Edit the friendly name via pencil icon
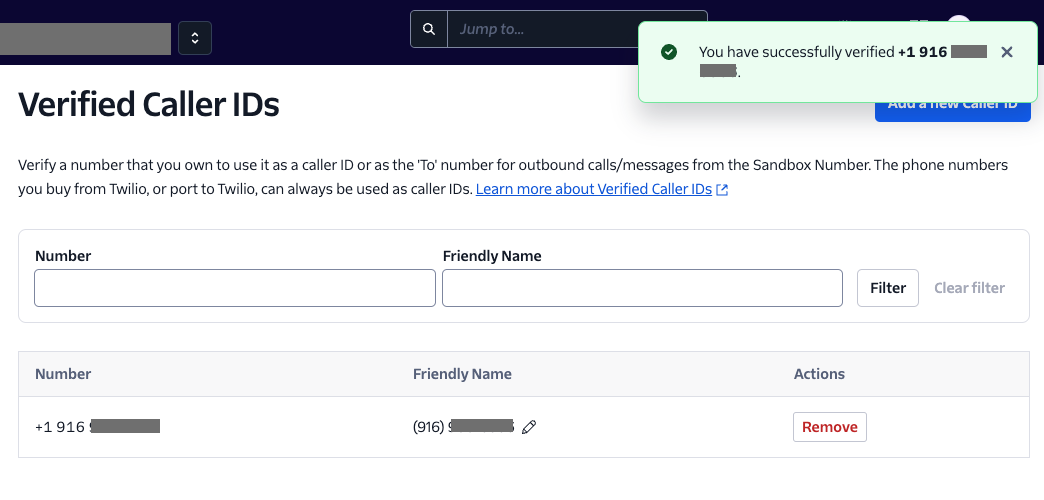 point(529,427)
